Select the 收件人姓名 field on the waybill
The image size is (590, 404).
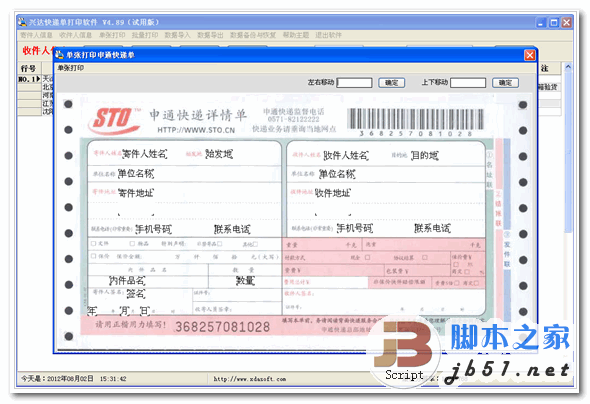346,155
